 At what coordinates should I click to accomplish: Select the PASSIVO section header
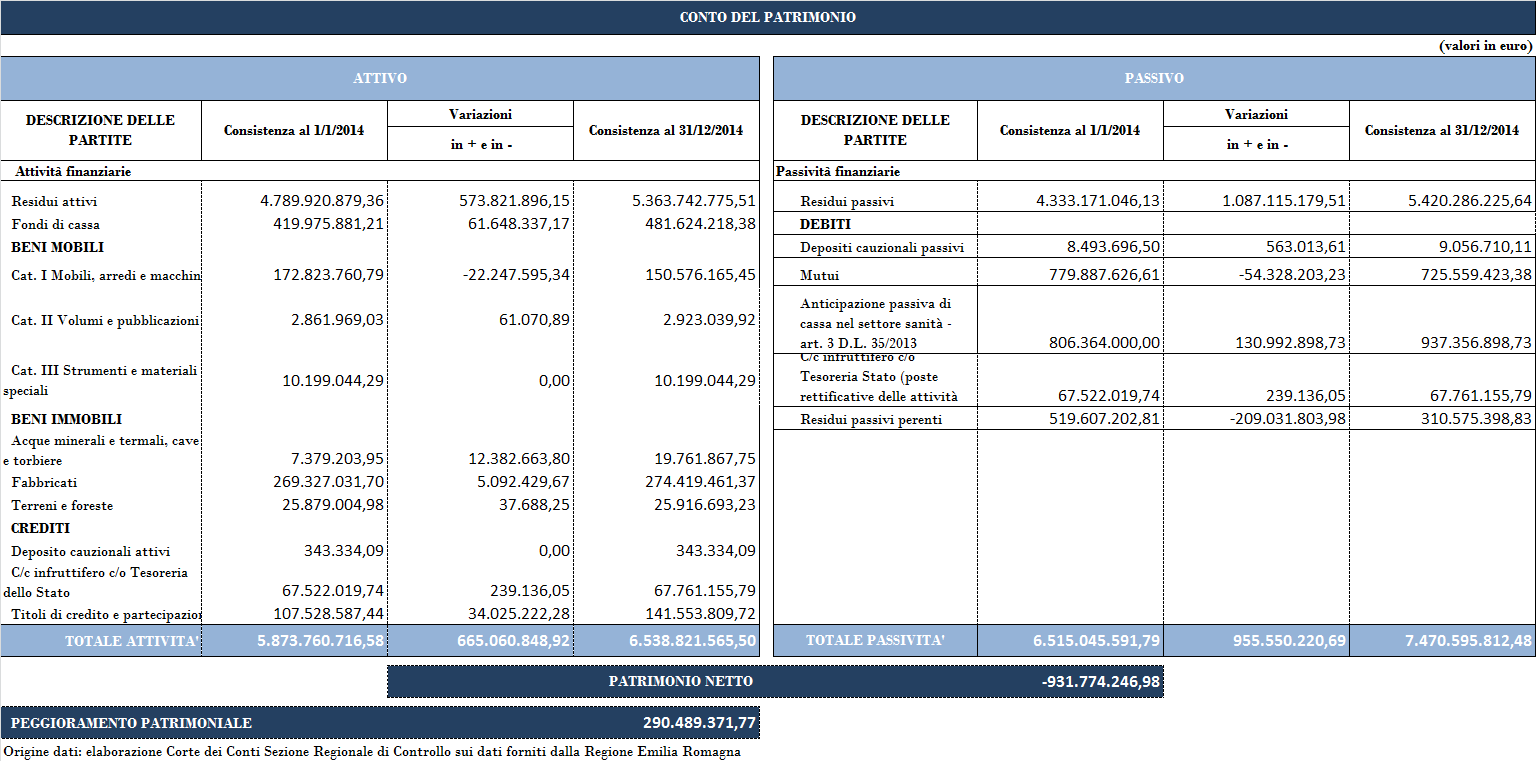pyautogui.click(x=1154, y=78)
